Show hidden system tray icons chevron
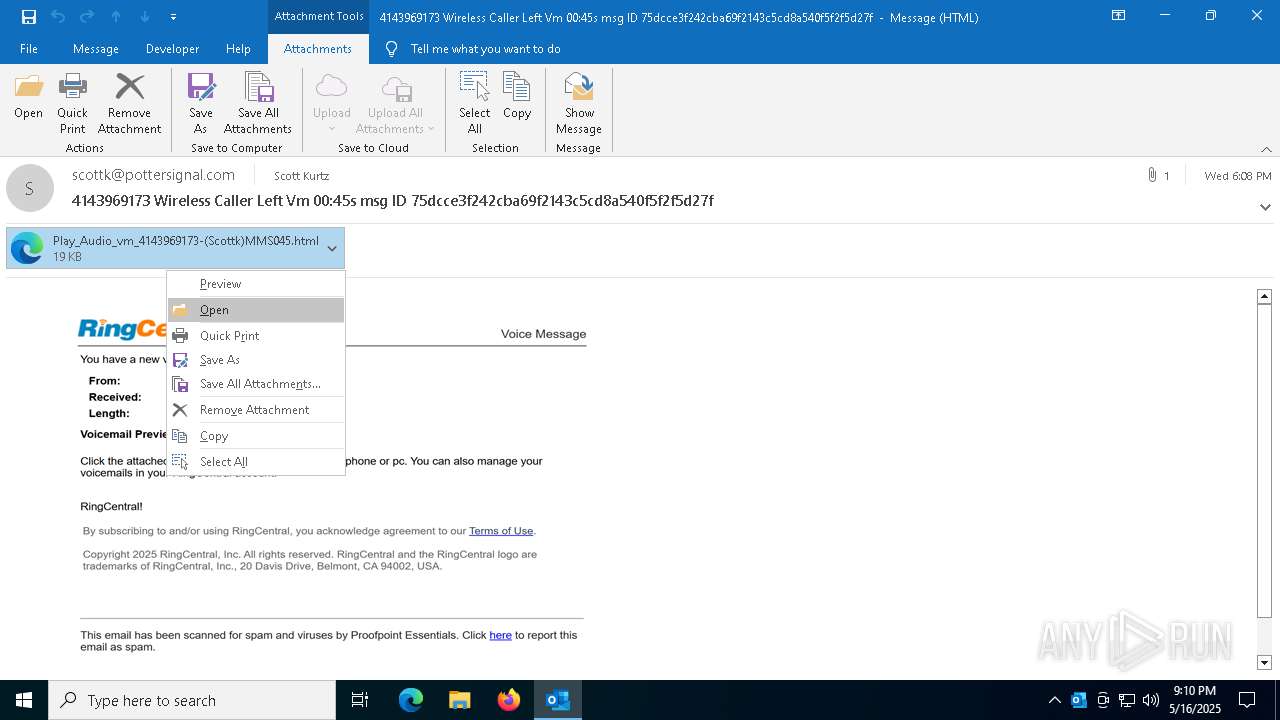The image size is (1280, 720). click(1054, 700)
